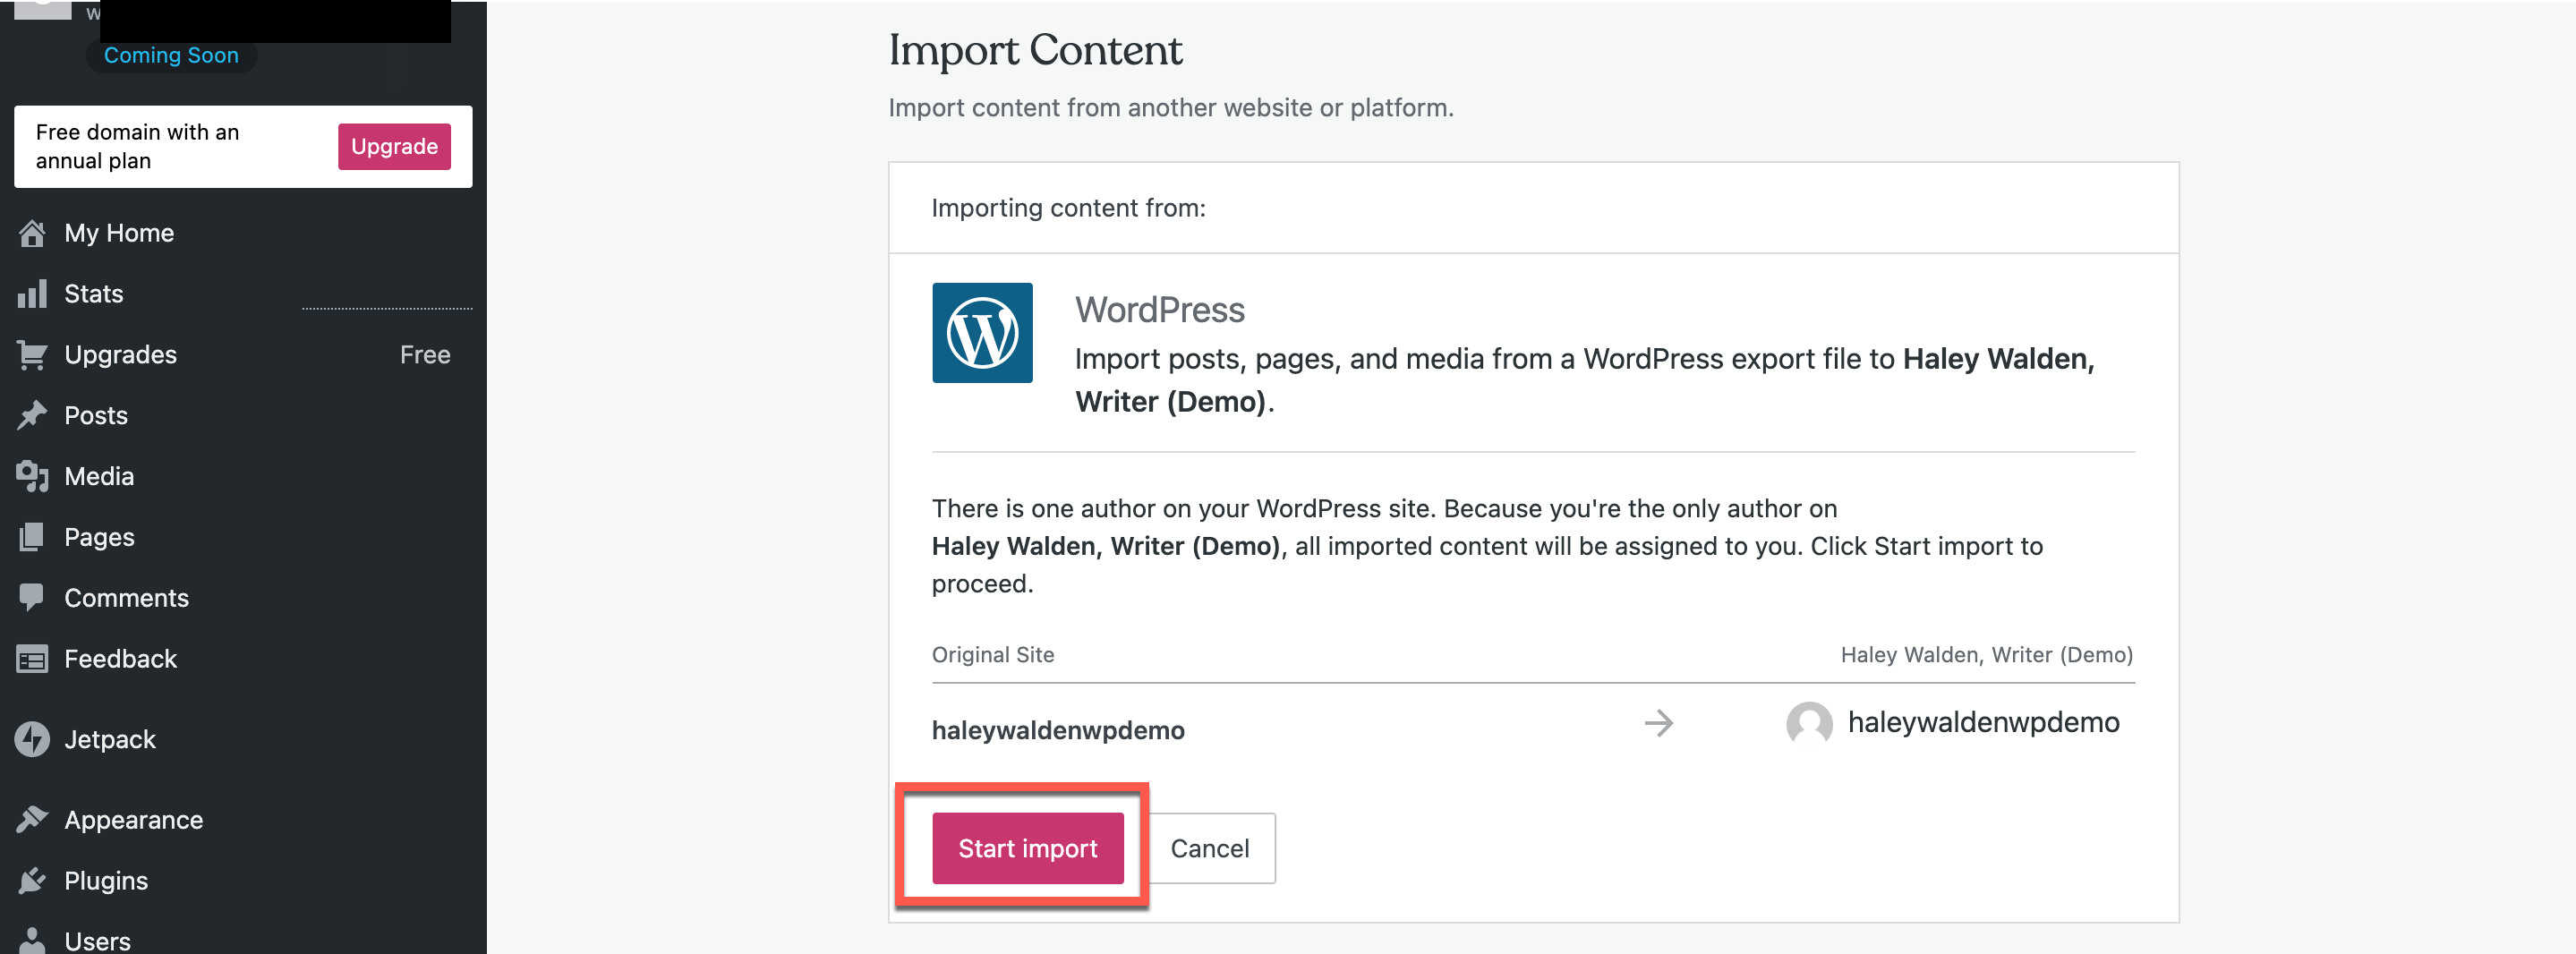Click the Comments speech bubble icon

(x=32, y=597)
